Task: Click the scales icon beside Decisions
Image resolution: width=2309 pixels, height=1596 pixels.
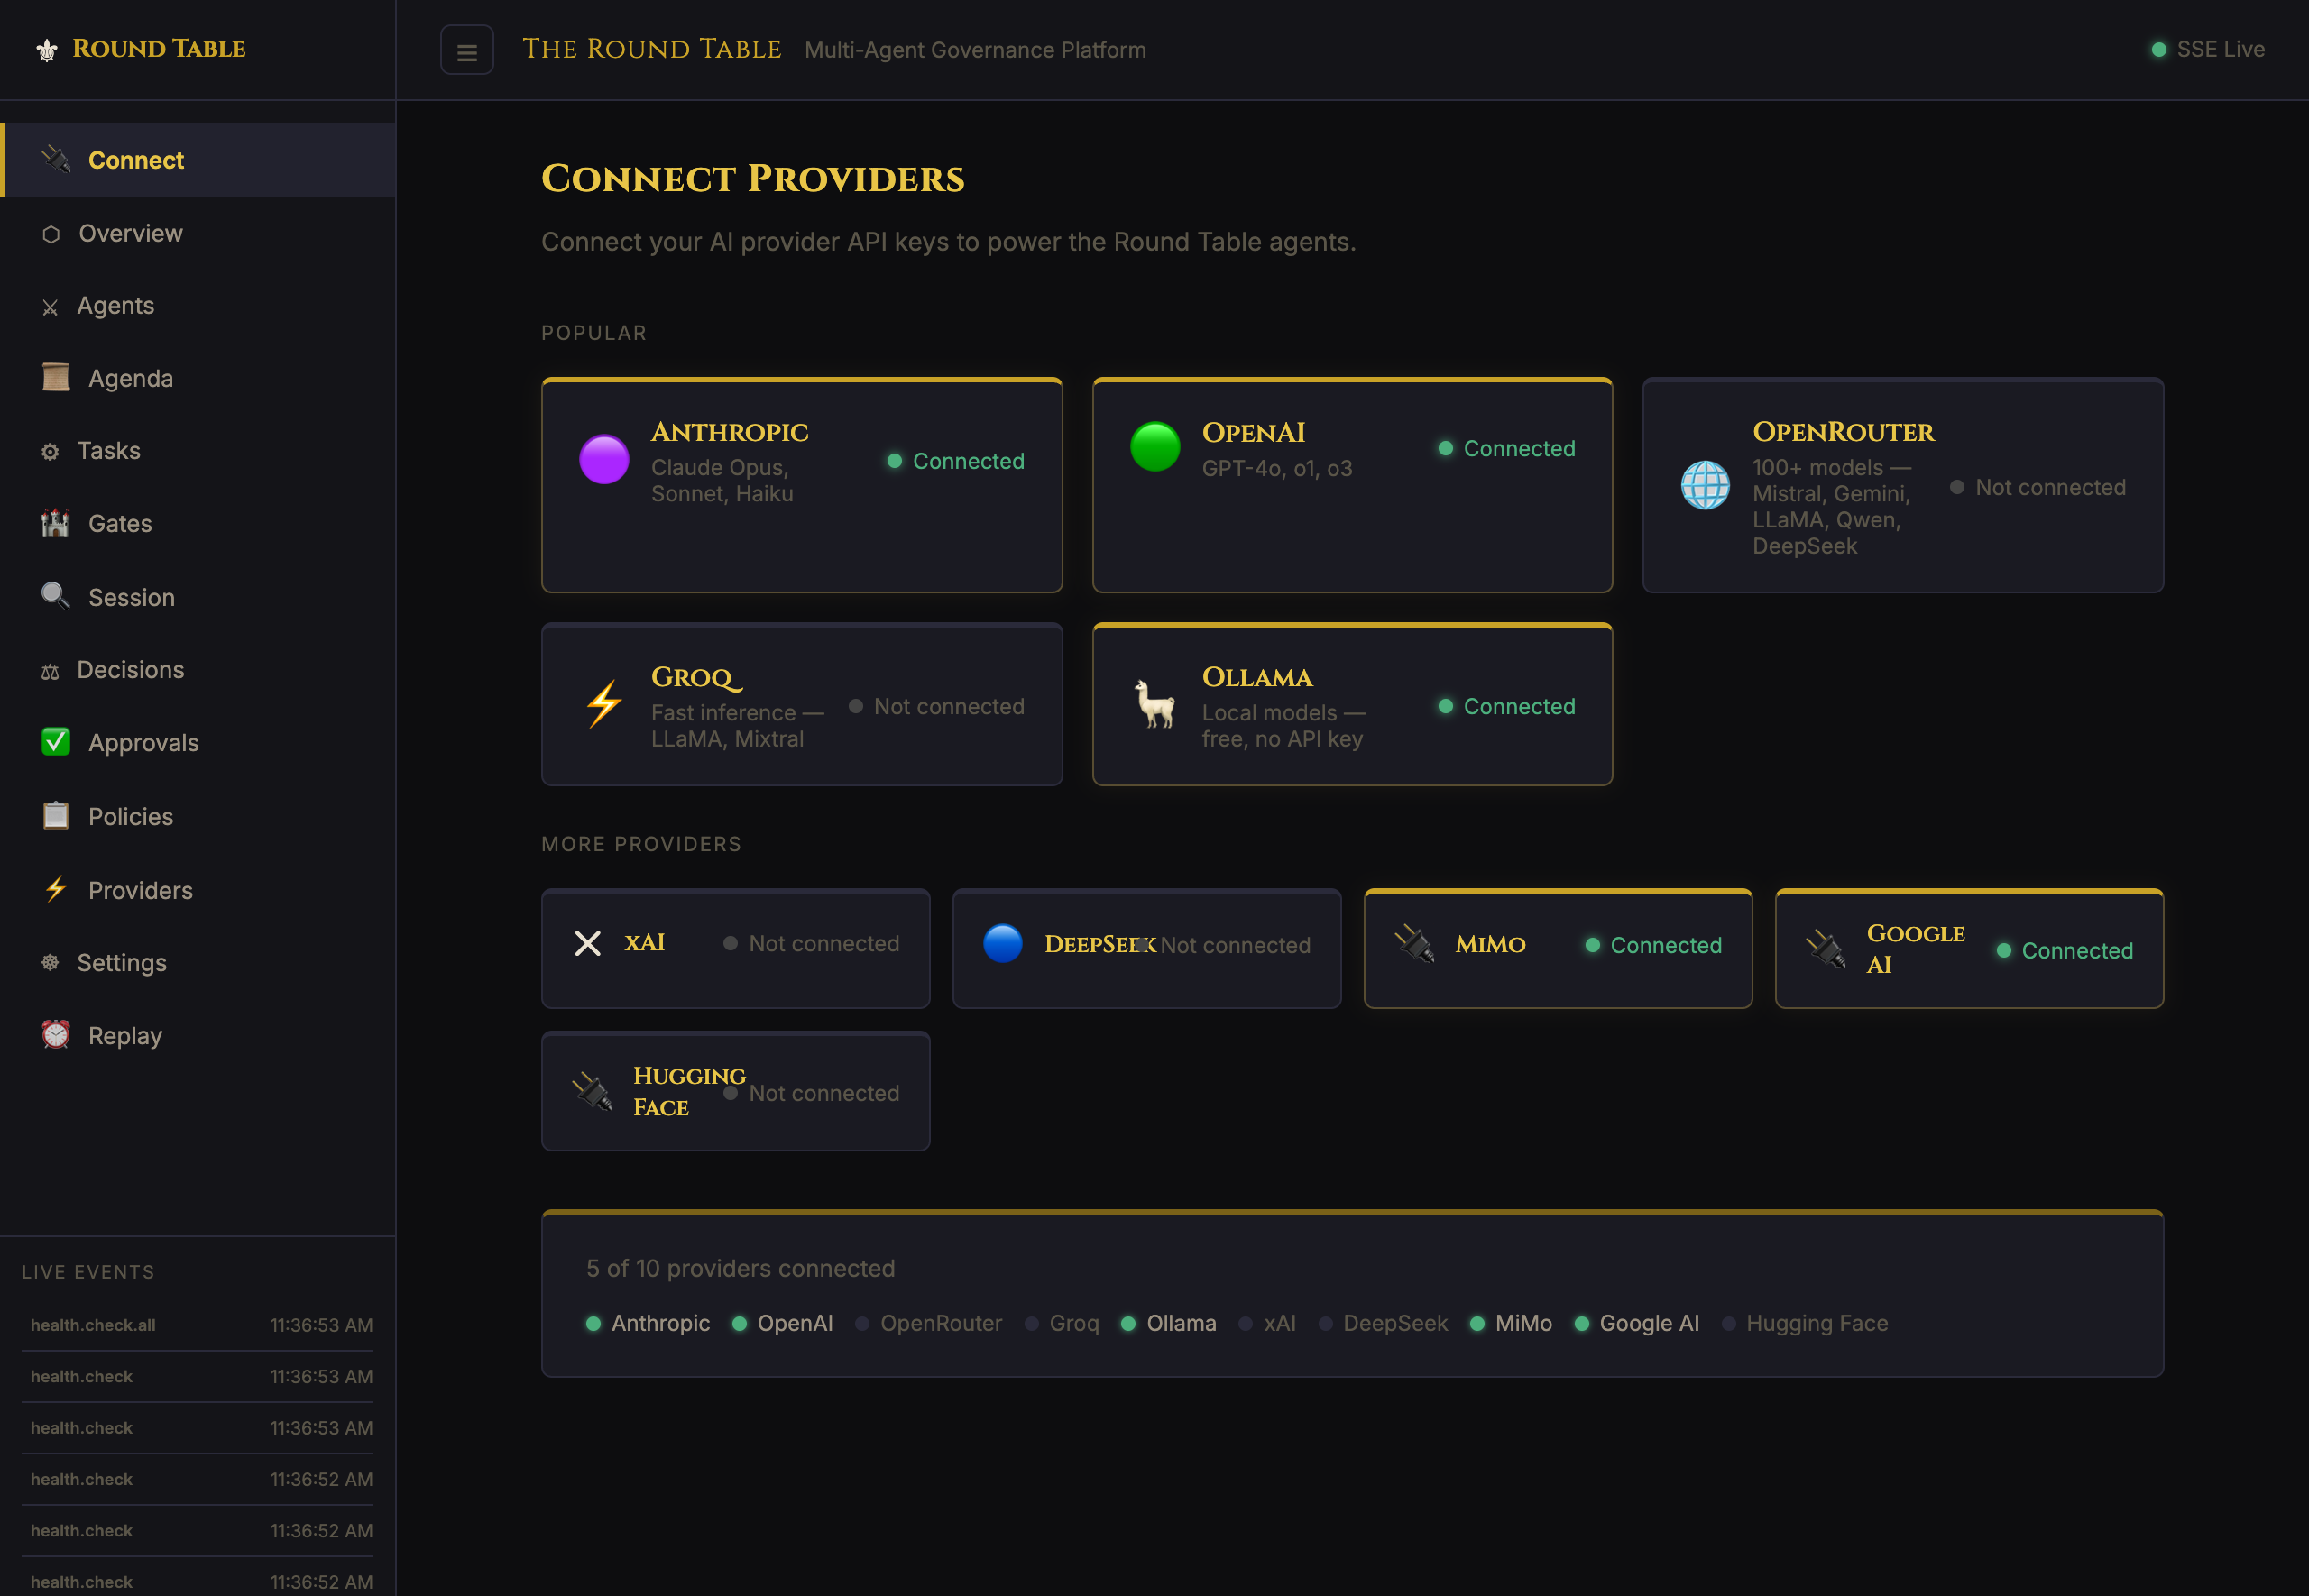Action: click(x=50, y=671)
